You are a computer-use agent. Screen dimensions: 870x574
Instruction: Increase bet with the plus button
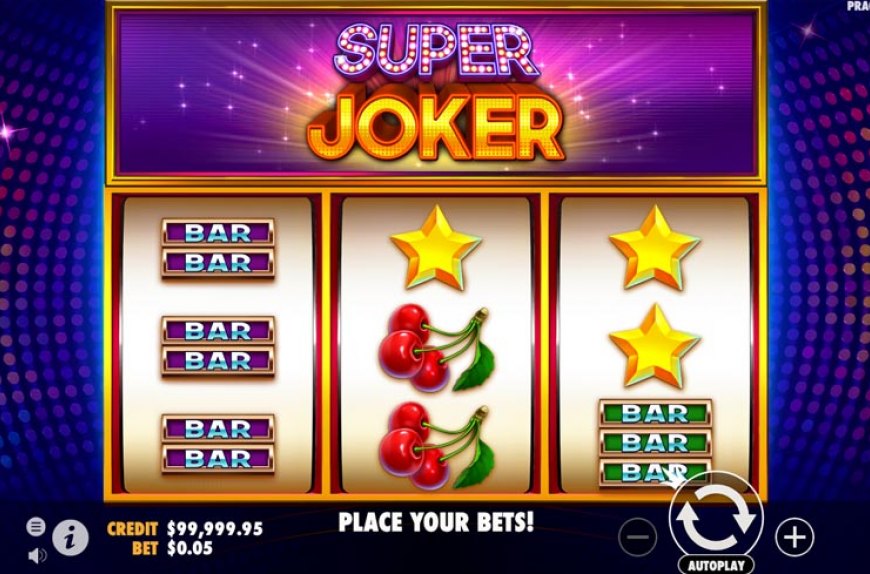tap(795, 537)
